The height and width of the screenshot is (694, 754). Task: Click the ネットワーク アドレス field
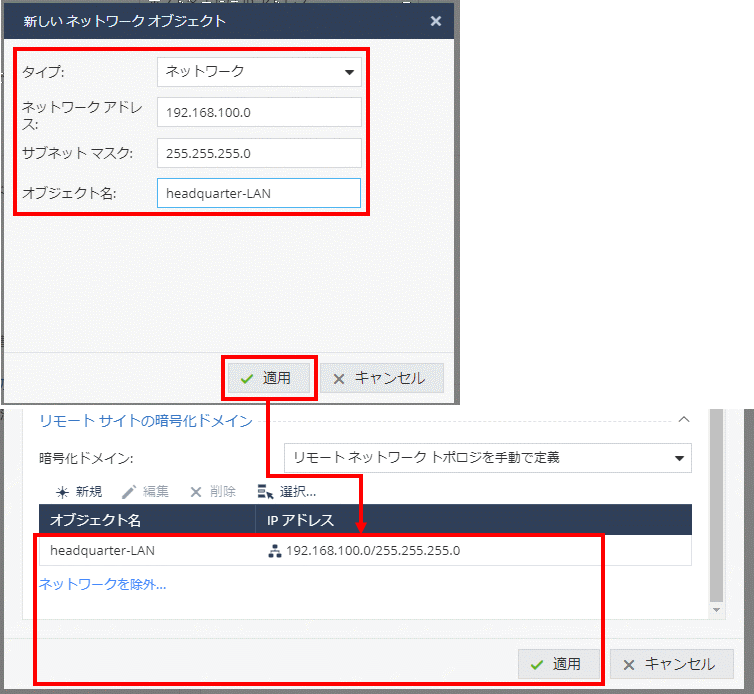tap(259, 112)
